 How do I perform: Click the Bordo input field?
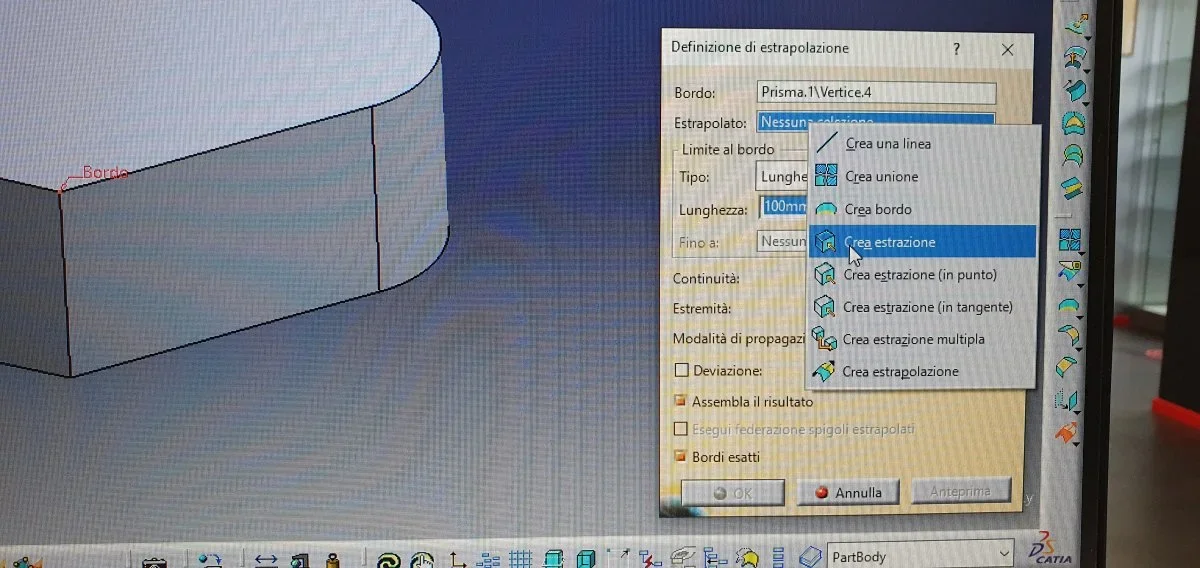click(876, 93)
